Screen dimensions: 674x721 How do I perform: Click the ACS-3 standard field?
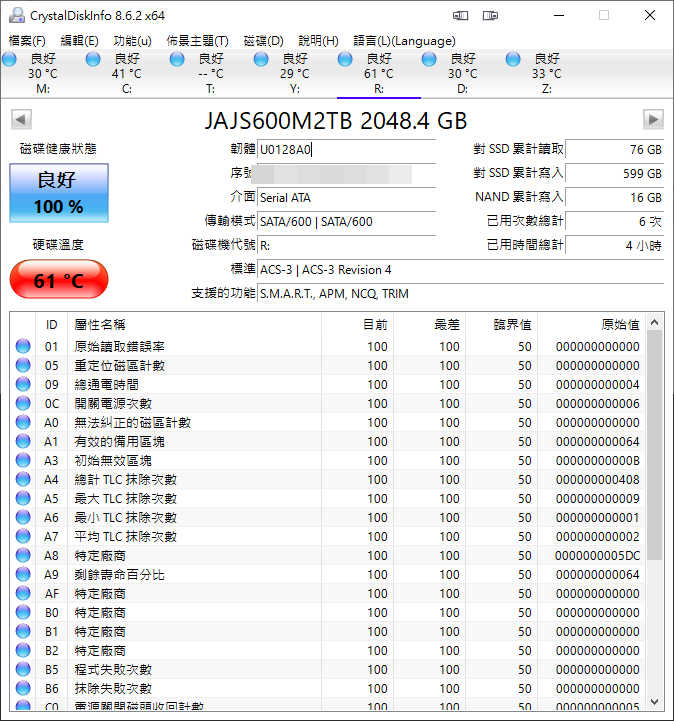coord(461,269)
